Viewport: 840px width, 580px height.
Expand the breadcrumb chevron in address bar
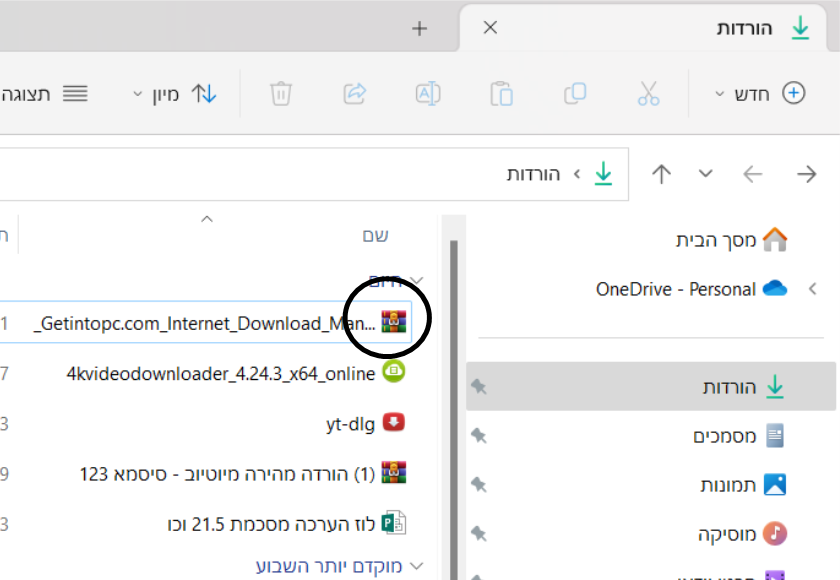(x=577, y=174)
